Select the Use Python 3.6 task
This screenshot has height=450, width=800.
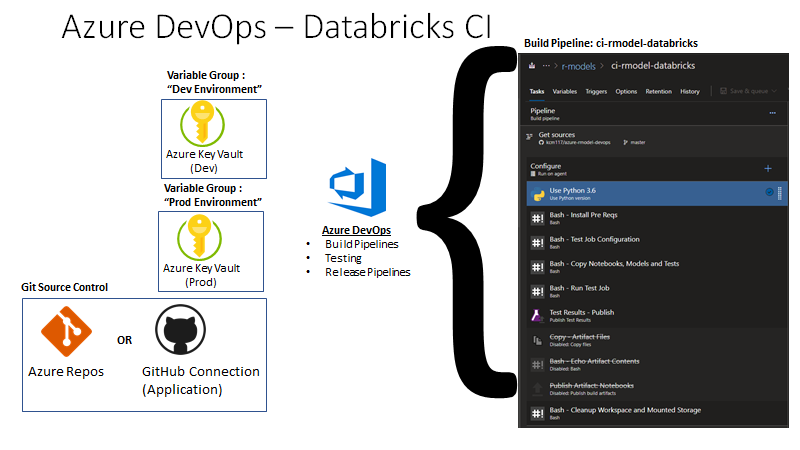657,194
